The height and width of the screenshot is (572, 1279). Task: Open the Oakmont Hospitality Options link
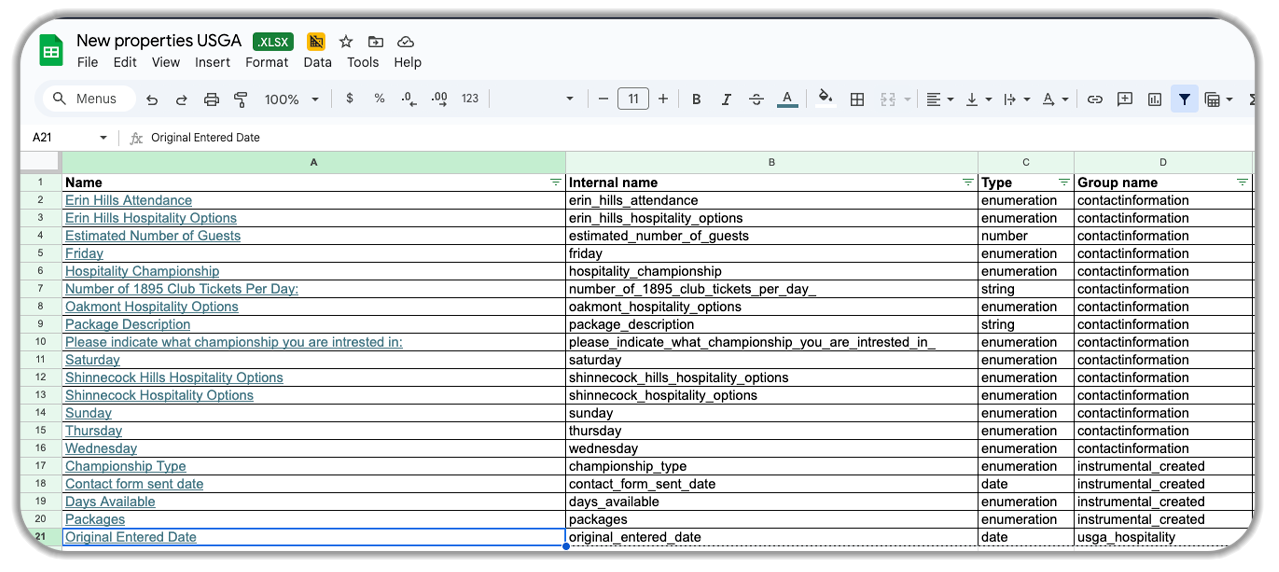(152, 307)
